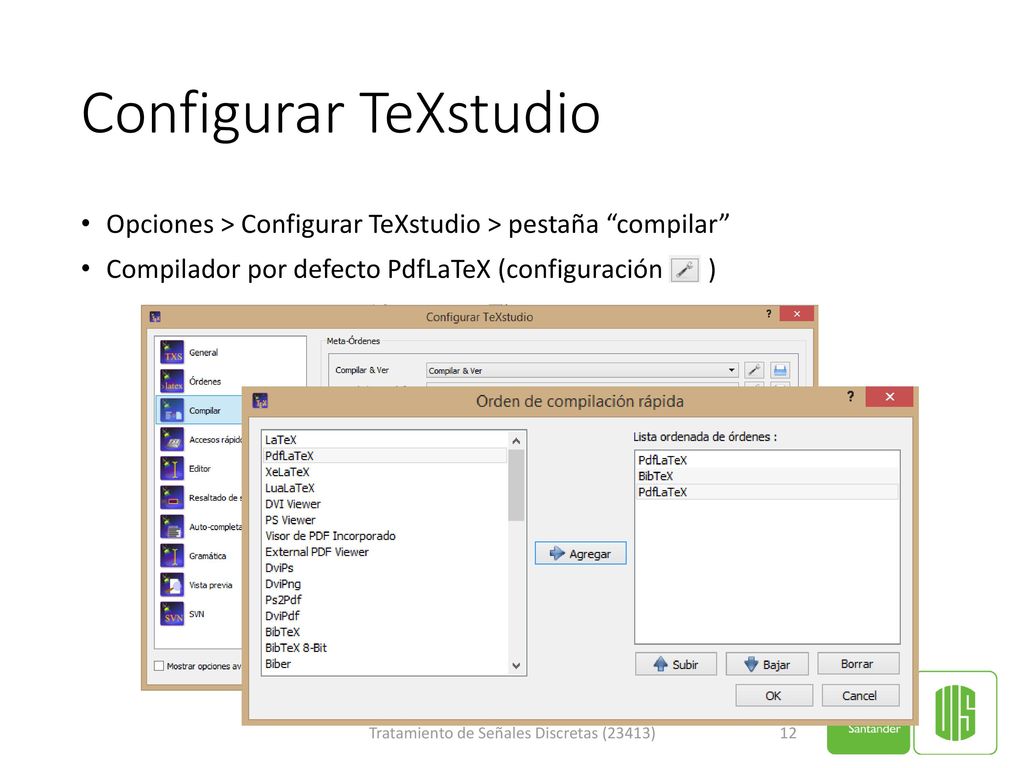Select DviPs in the command list
The image size is (1024, 768).
coord(385,568)
